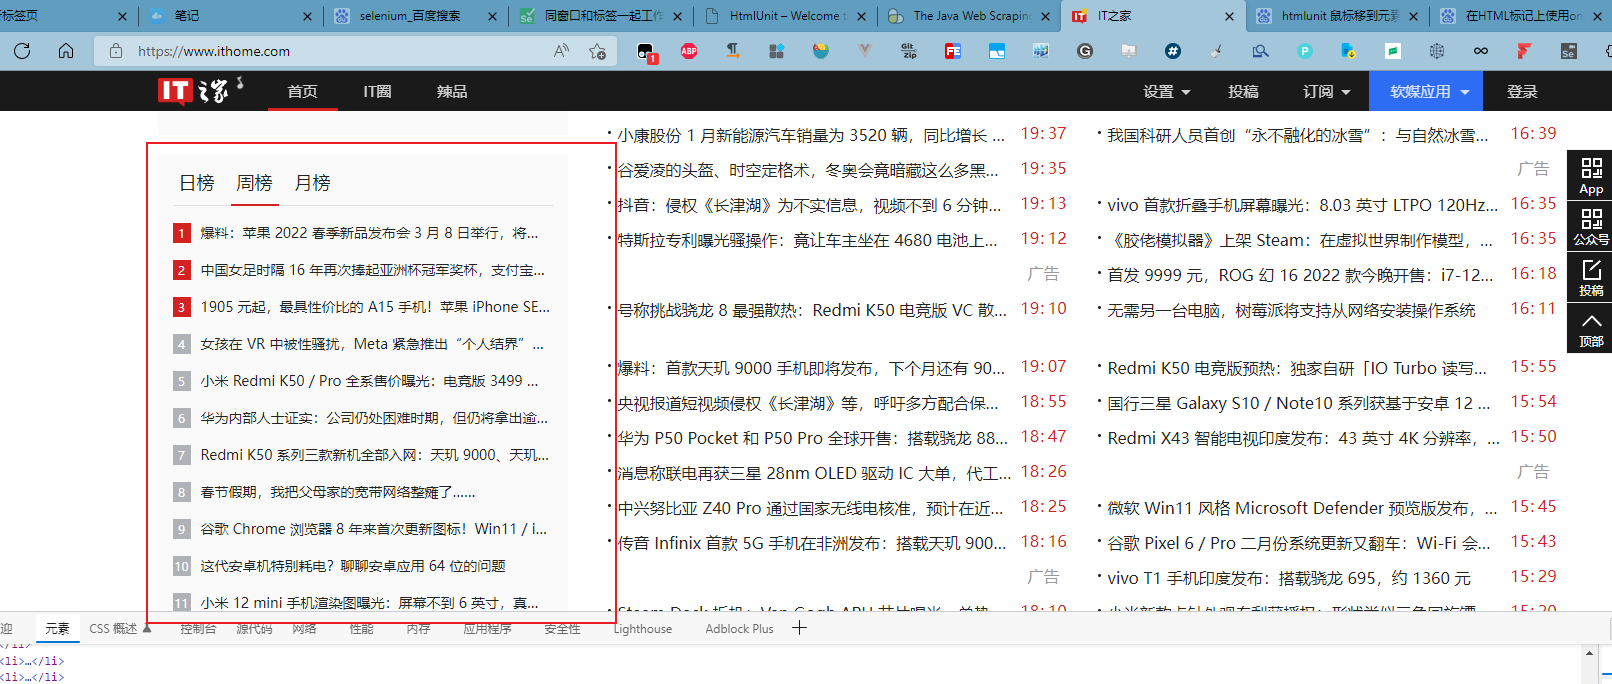Reload the page with the refresh icon
Screen dimensions: 1612x684
(x=22, y=51)
